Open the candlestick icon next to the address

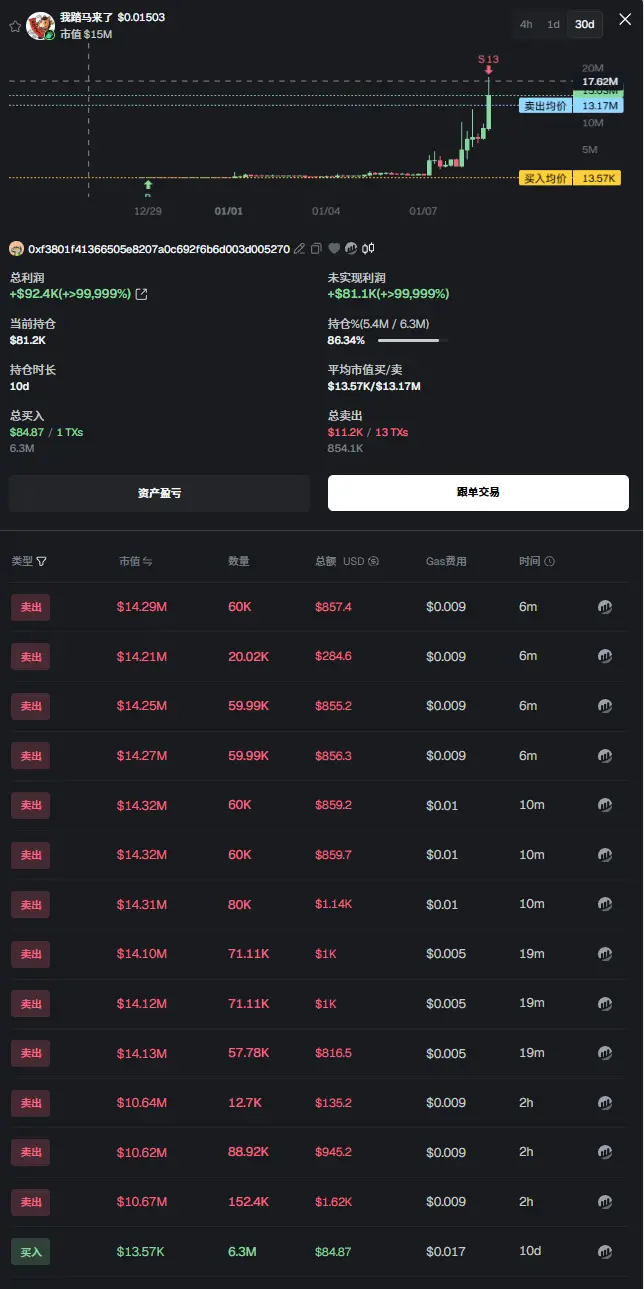point(368,249)
